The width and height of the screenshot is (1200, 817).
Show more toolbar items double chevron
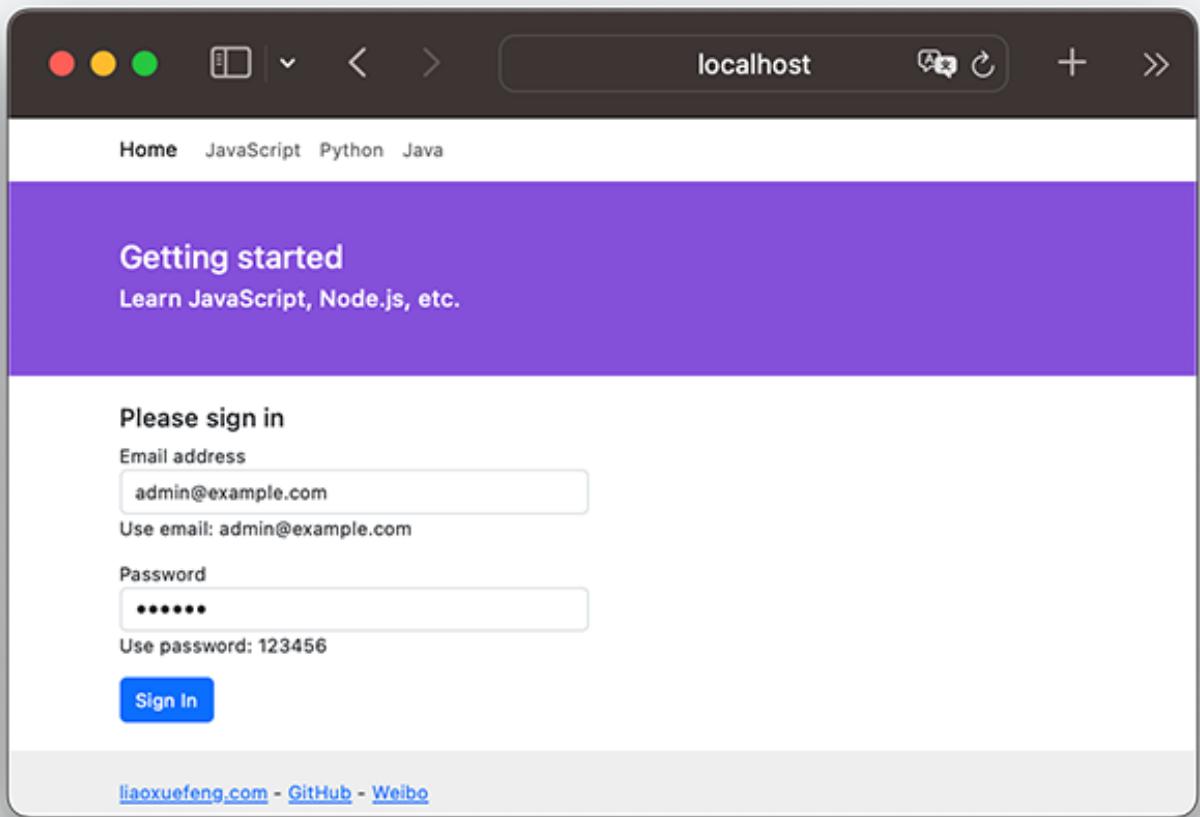point(1155,64)
